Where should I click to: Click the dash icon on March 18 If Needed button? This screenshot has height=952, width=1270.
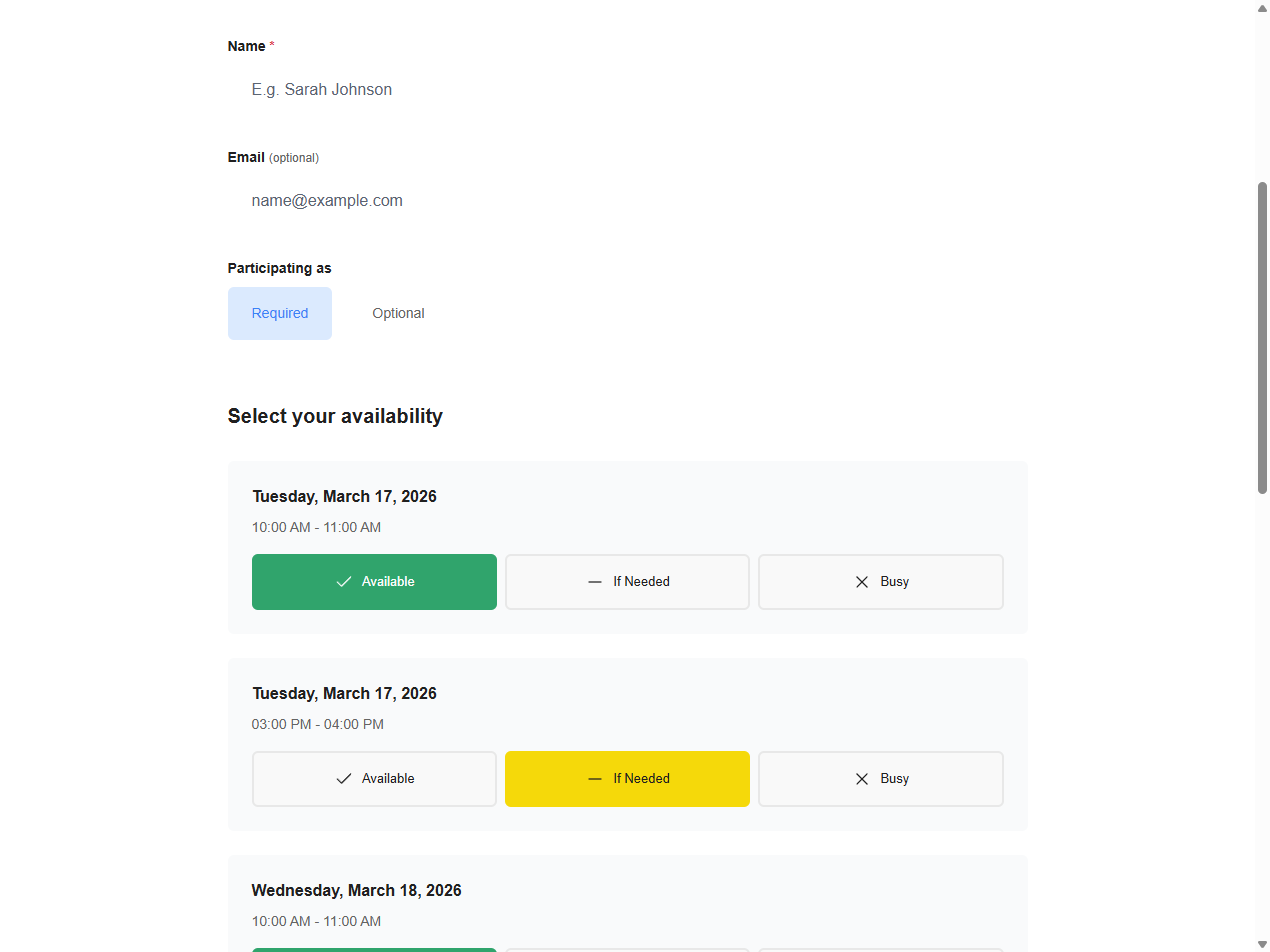click(x=594, y=950)
